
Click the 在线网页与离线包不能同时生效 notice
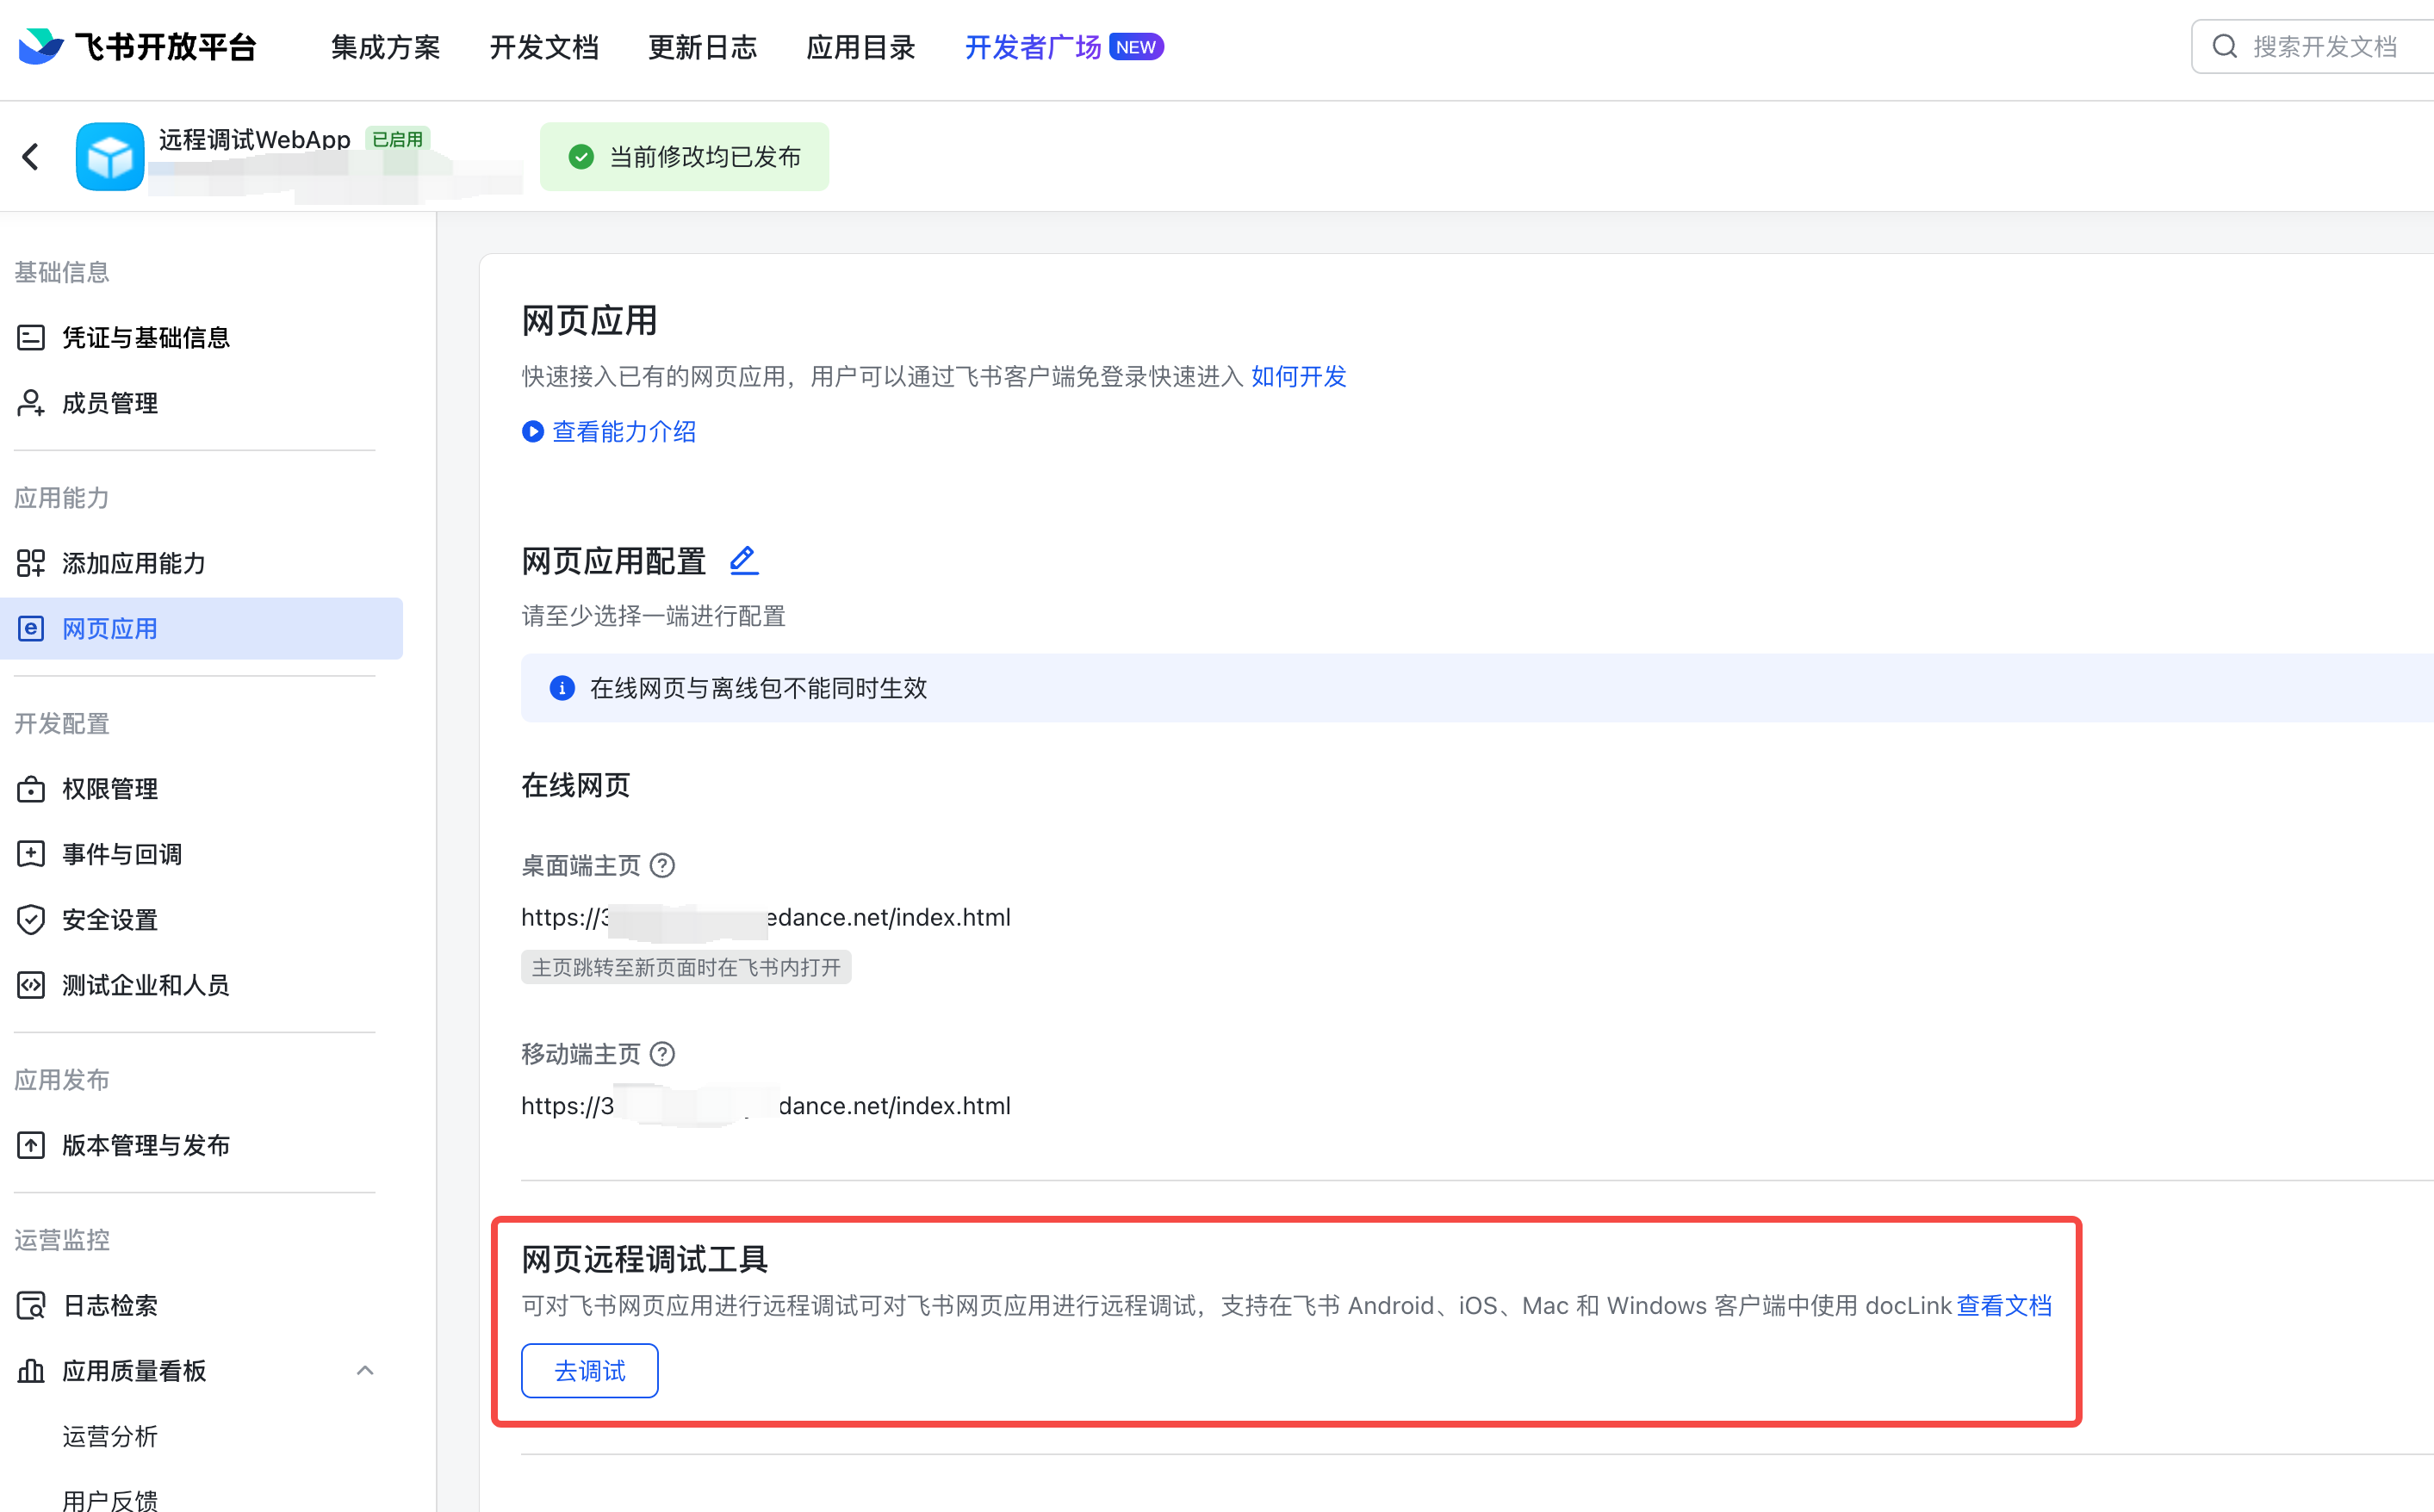[1477, 688]
